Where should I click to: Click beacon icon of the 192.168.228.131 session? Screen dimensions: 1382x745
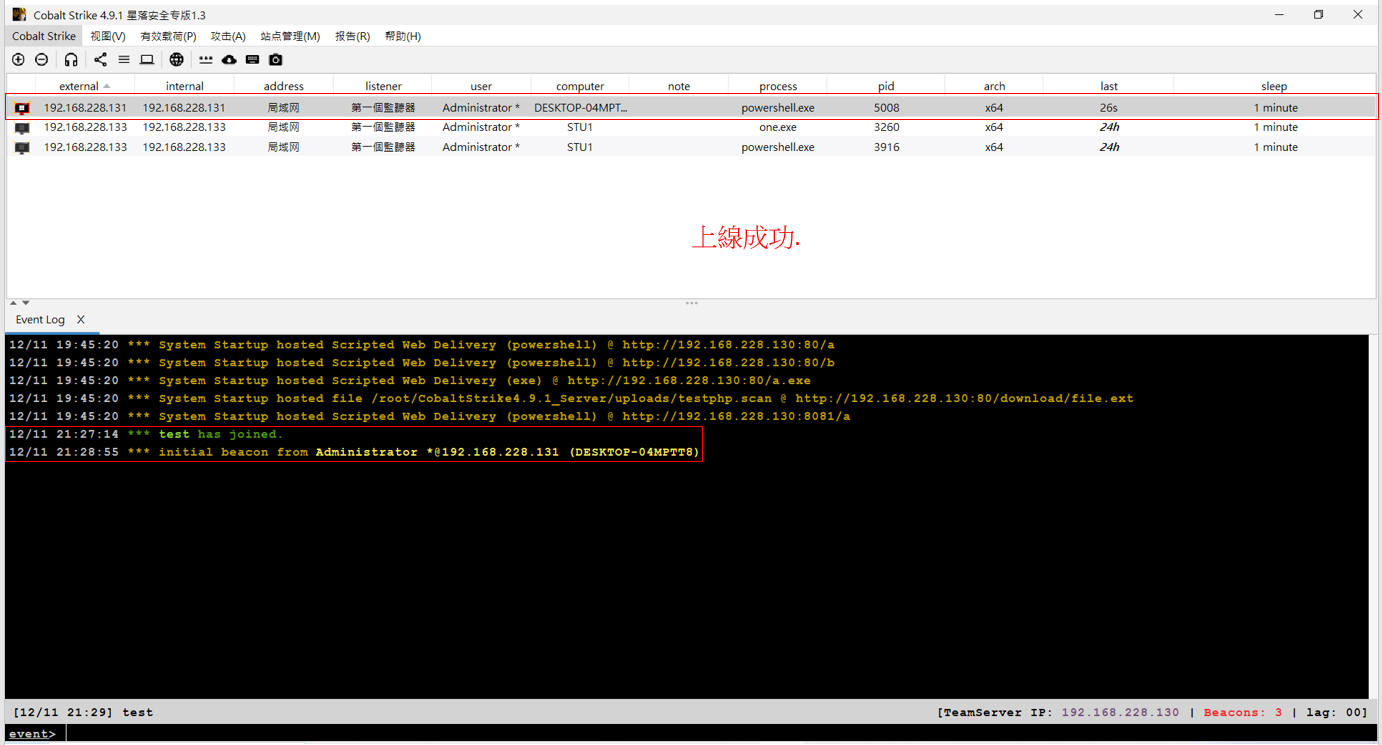[22, 108]
